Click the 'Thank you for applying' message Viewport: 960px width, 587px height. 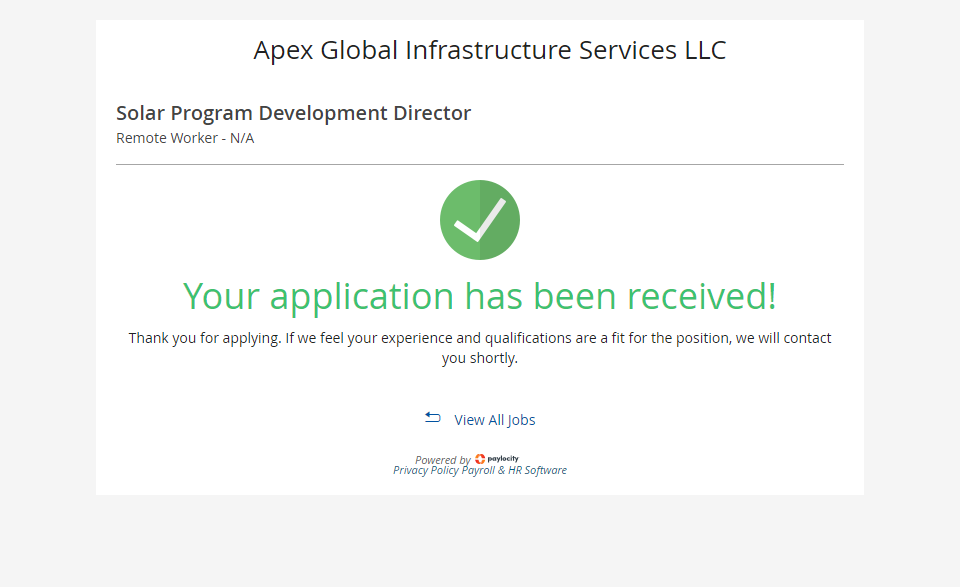point(480,338)
